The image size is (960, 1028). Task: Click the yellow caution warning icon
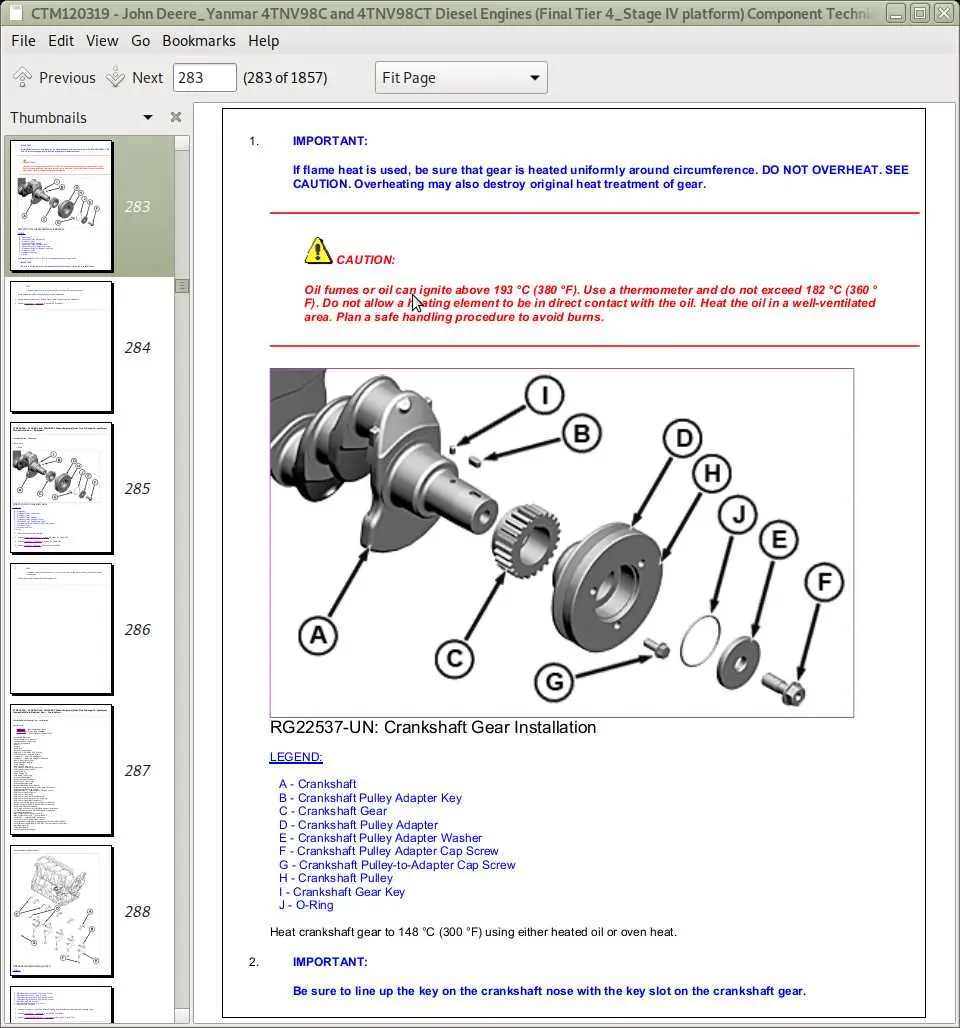(318, 250)
